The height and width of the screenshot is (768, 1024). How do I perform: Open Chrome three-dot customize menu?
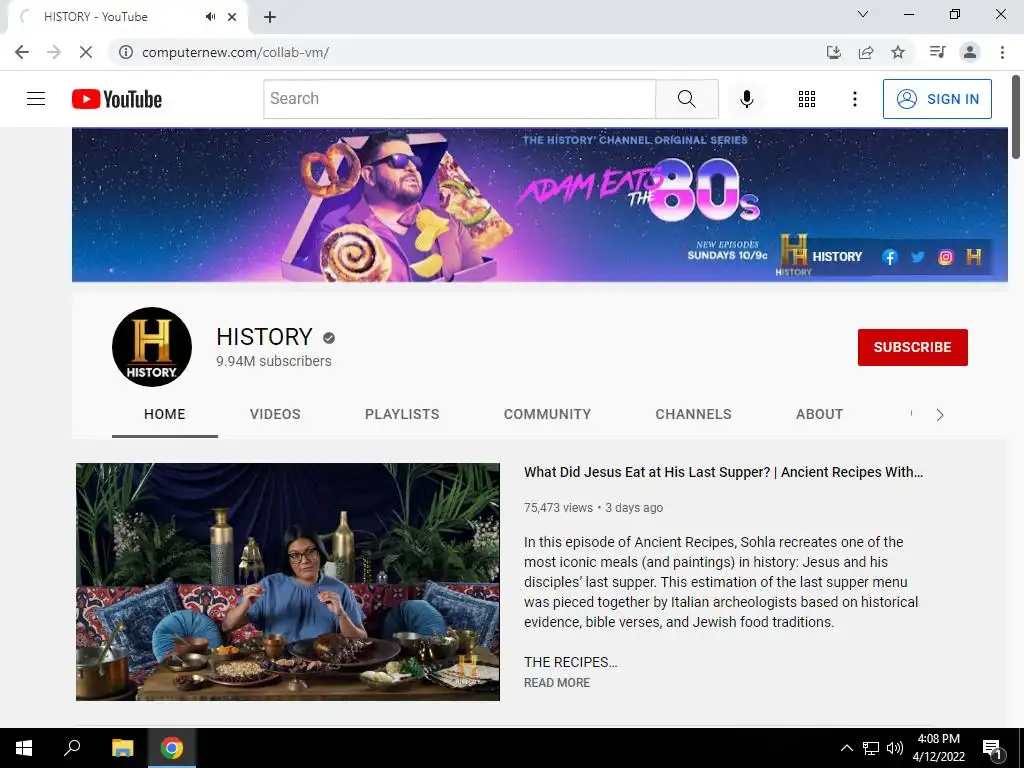[1002, 52]
